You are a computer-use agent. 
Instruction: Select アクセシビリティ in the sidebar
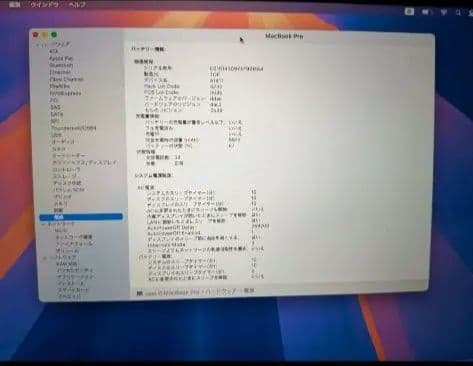[75, 270]
